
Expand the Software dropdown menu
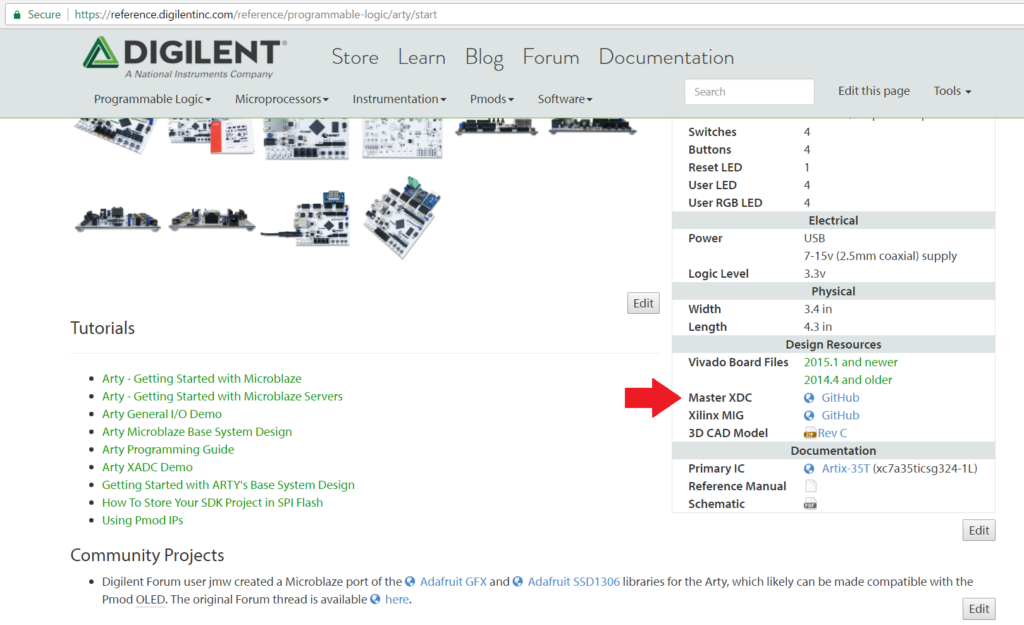coord(565,99)
